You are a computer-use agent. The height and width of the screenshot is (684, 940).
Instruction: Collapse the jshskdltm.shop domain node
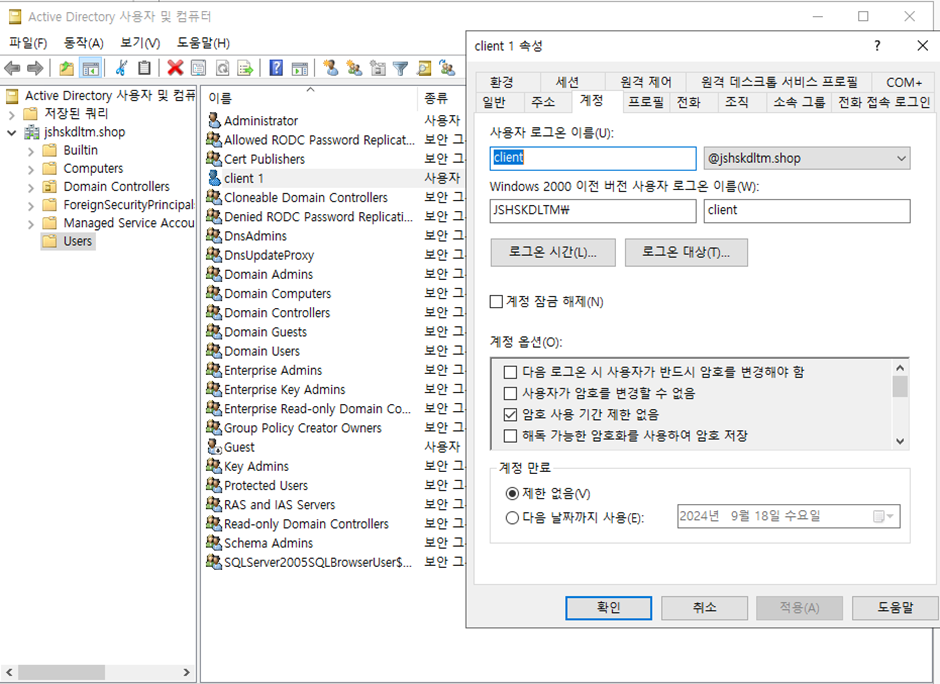pyautogui.click(x=12, y=132)
